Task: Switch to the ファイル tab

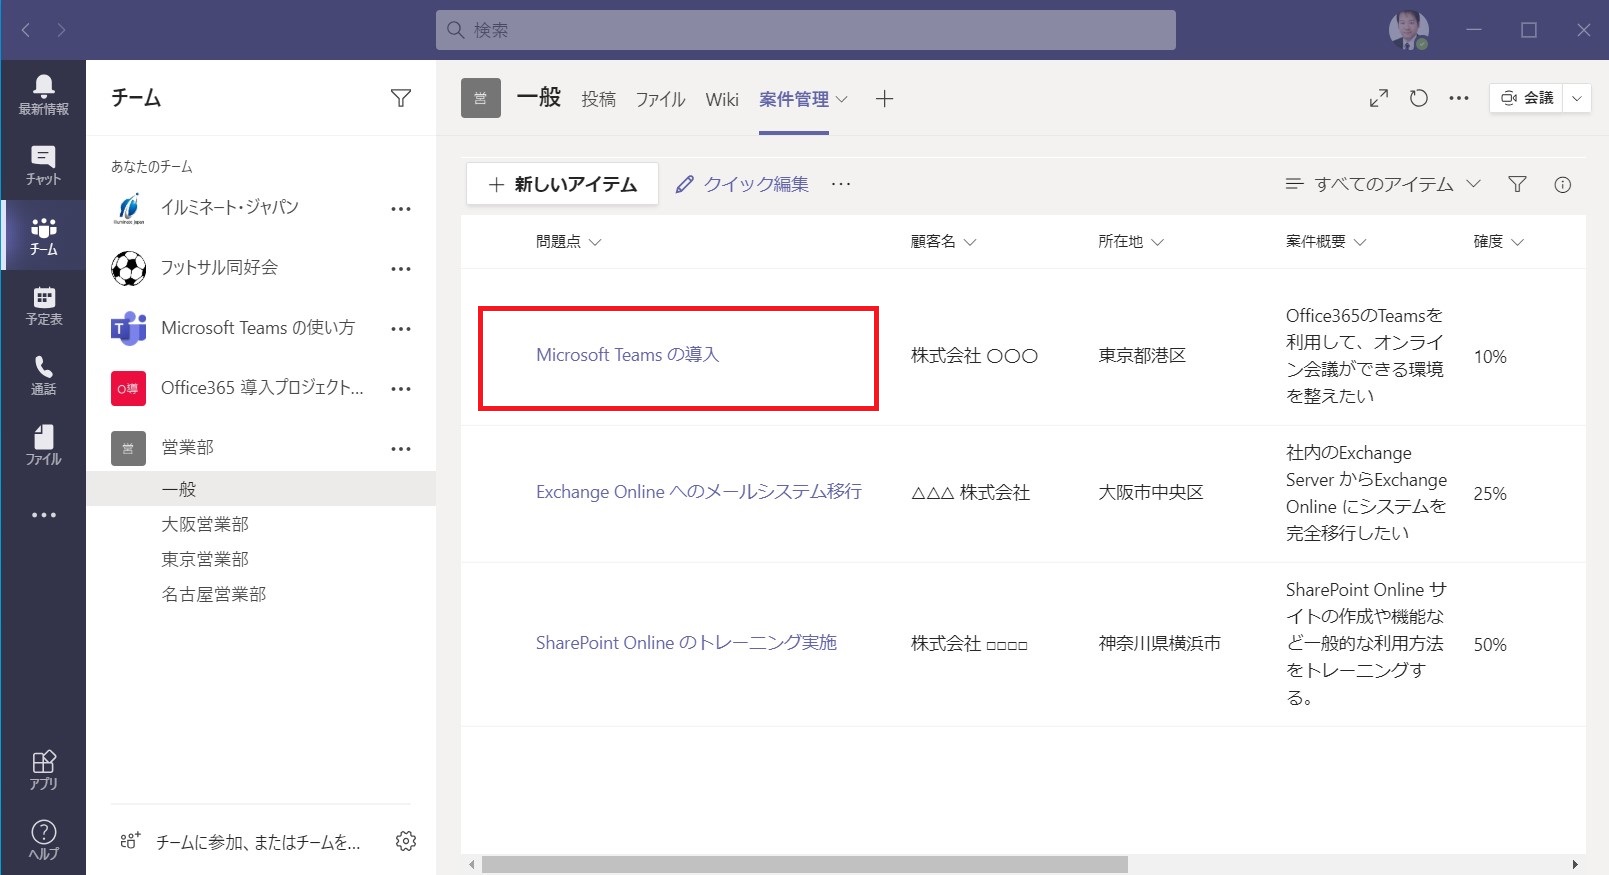Action: point(660,99)
